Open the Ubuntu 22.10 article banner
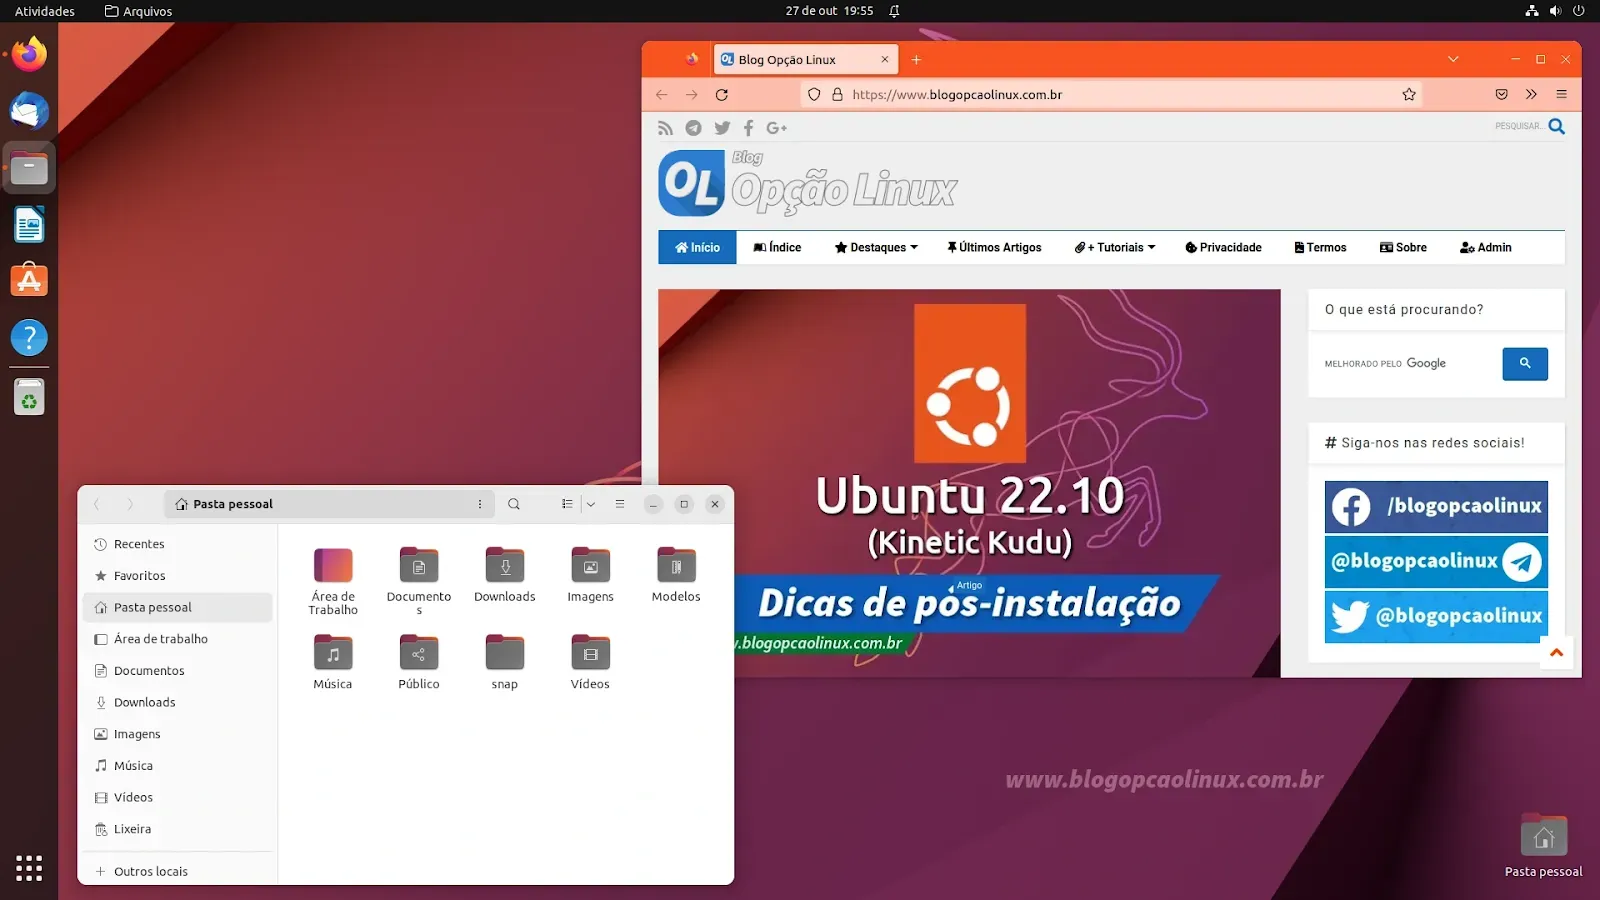 click(x=969, y=483)
